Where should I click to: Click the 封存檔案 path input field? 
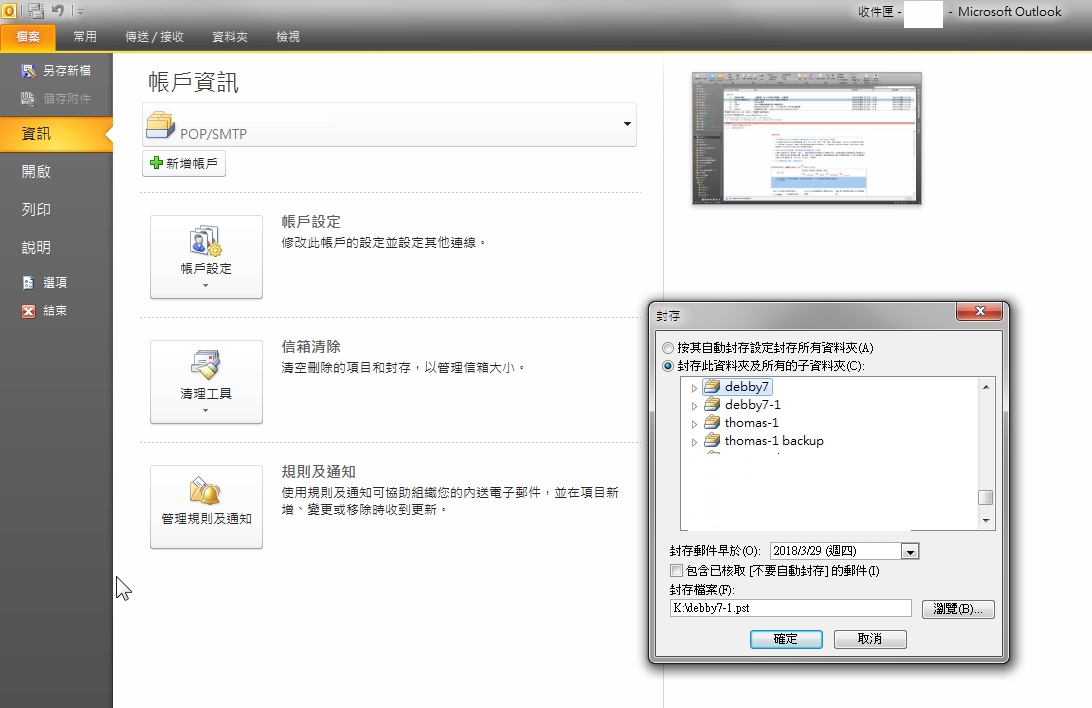[x=790, y=608]
